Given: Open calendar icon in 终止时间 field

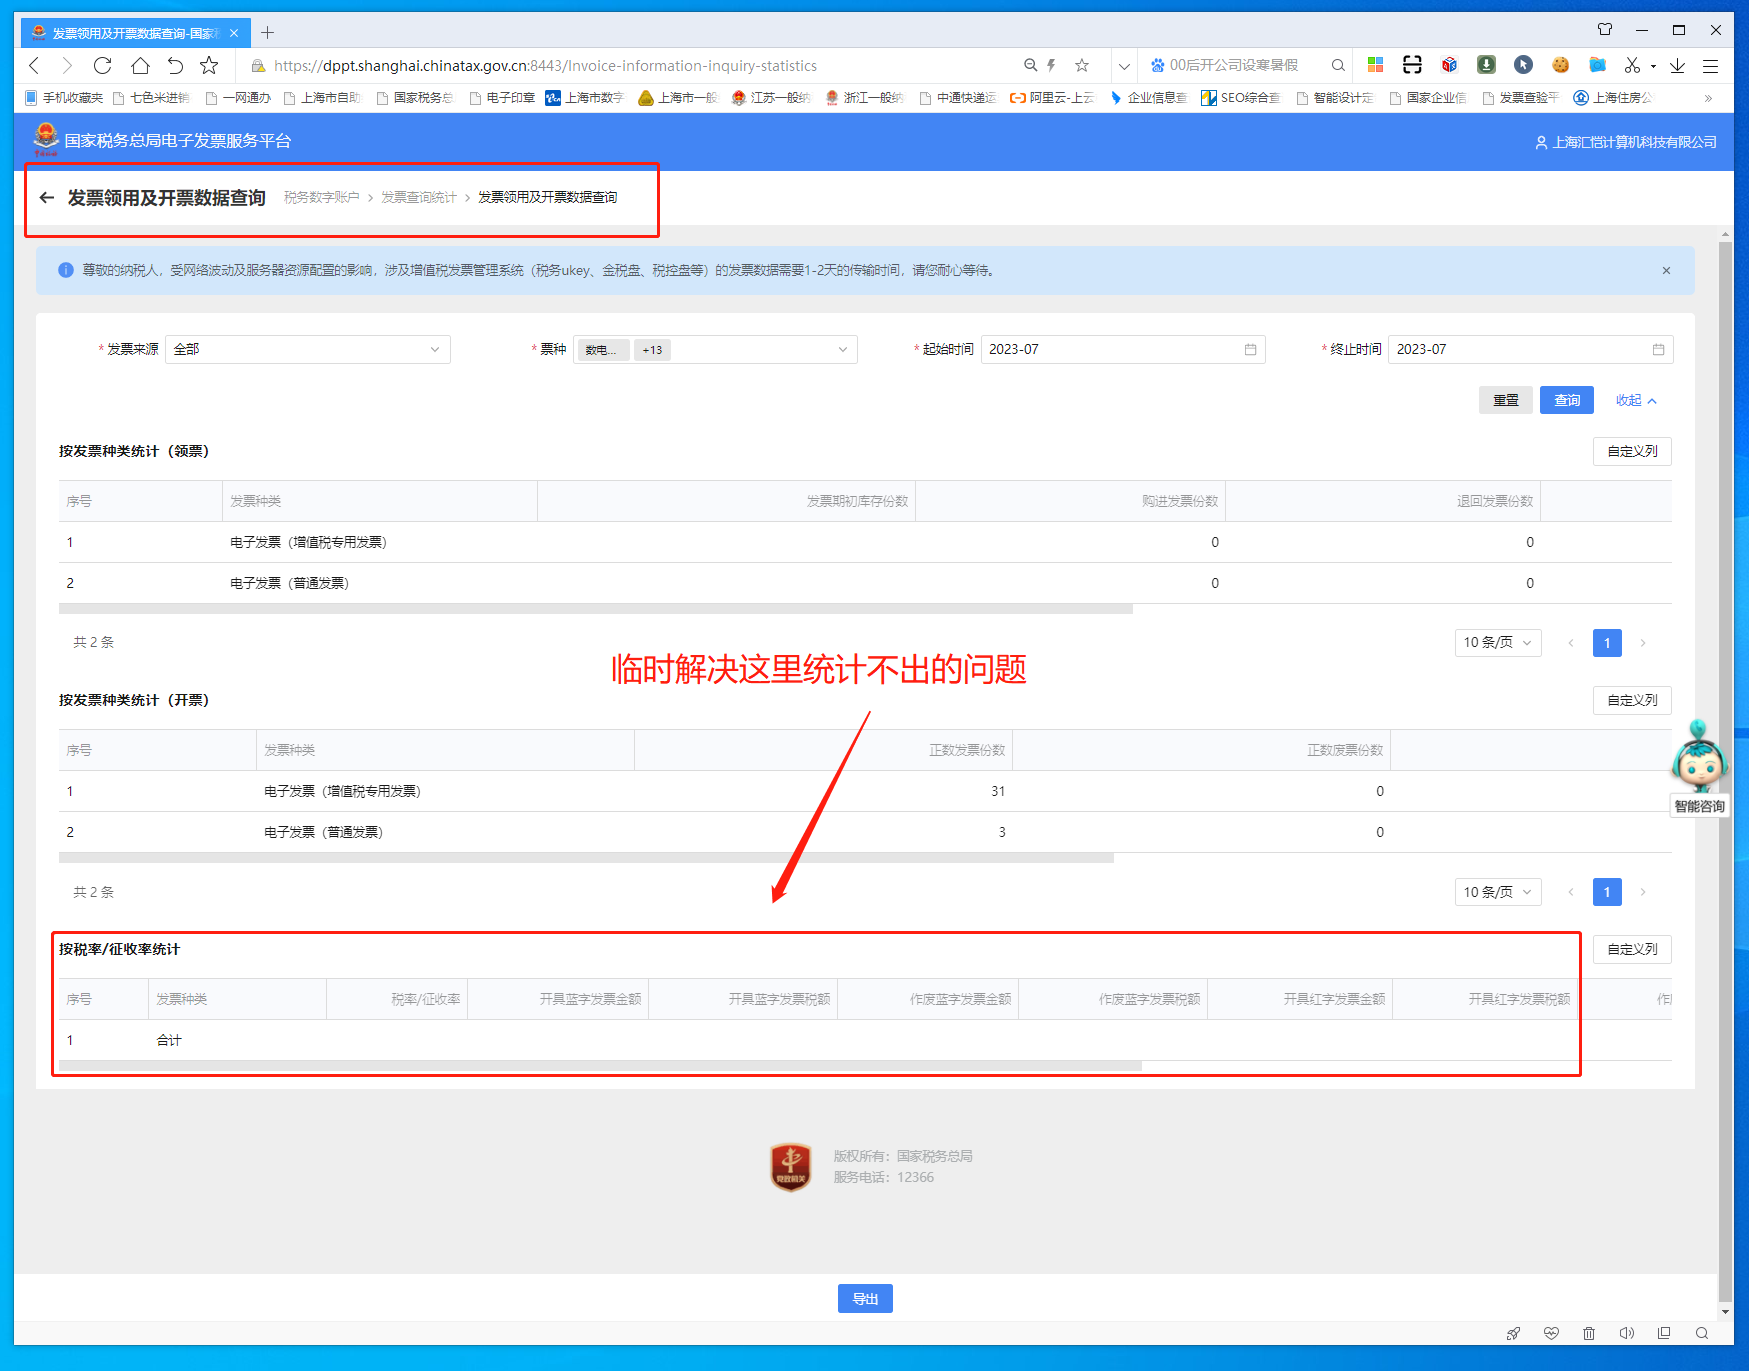Looking at the screenshot, I should (1658, 350).
